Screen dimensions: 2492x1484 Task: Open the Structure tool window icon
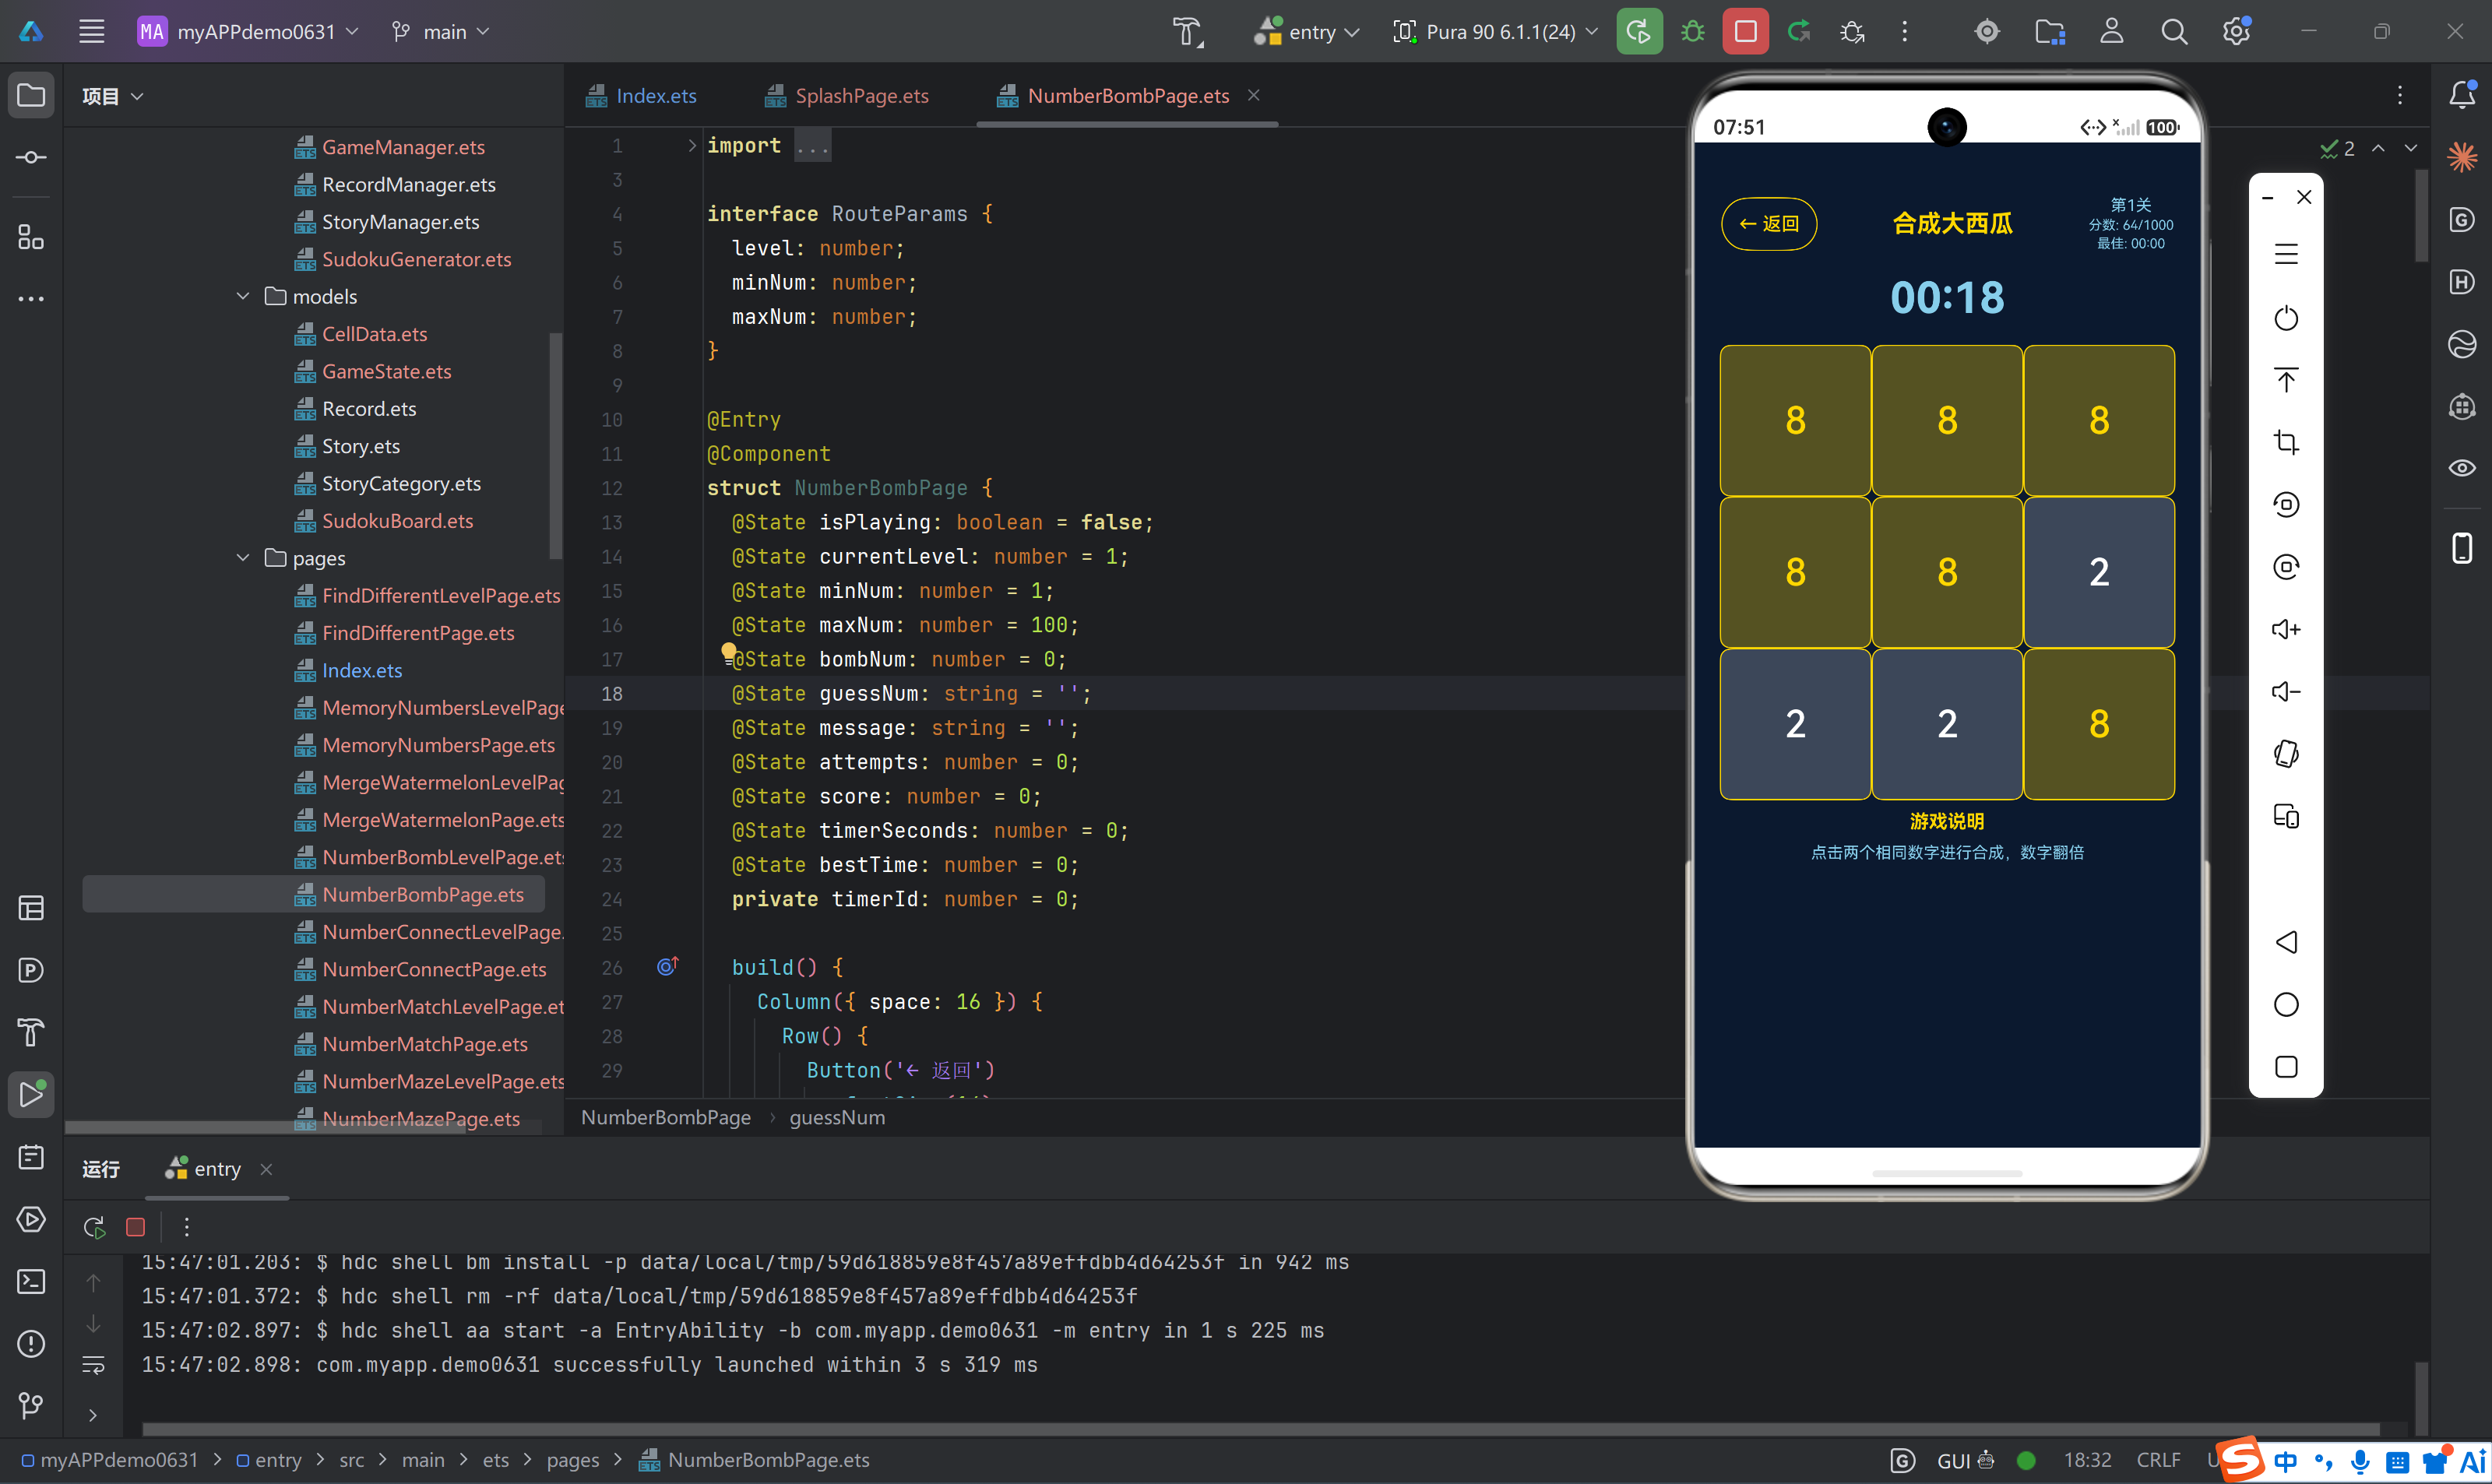coord(31,237)
